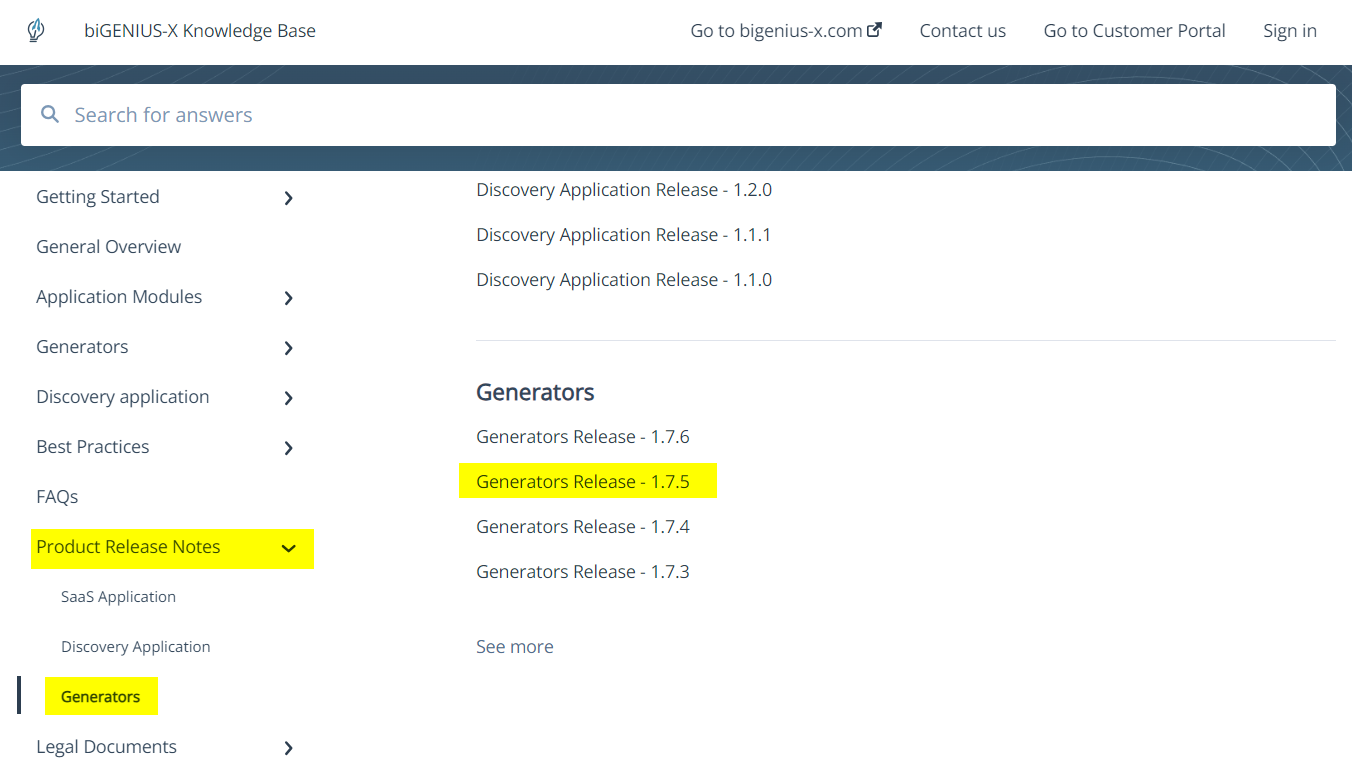Viewport: 1352px width, 783px height.
Task: Open General Overview in the sidebar
Action: (109, 247)
